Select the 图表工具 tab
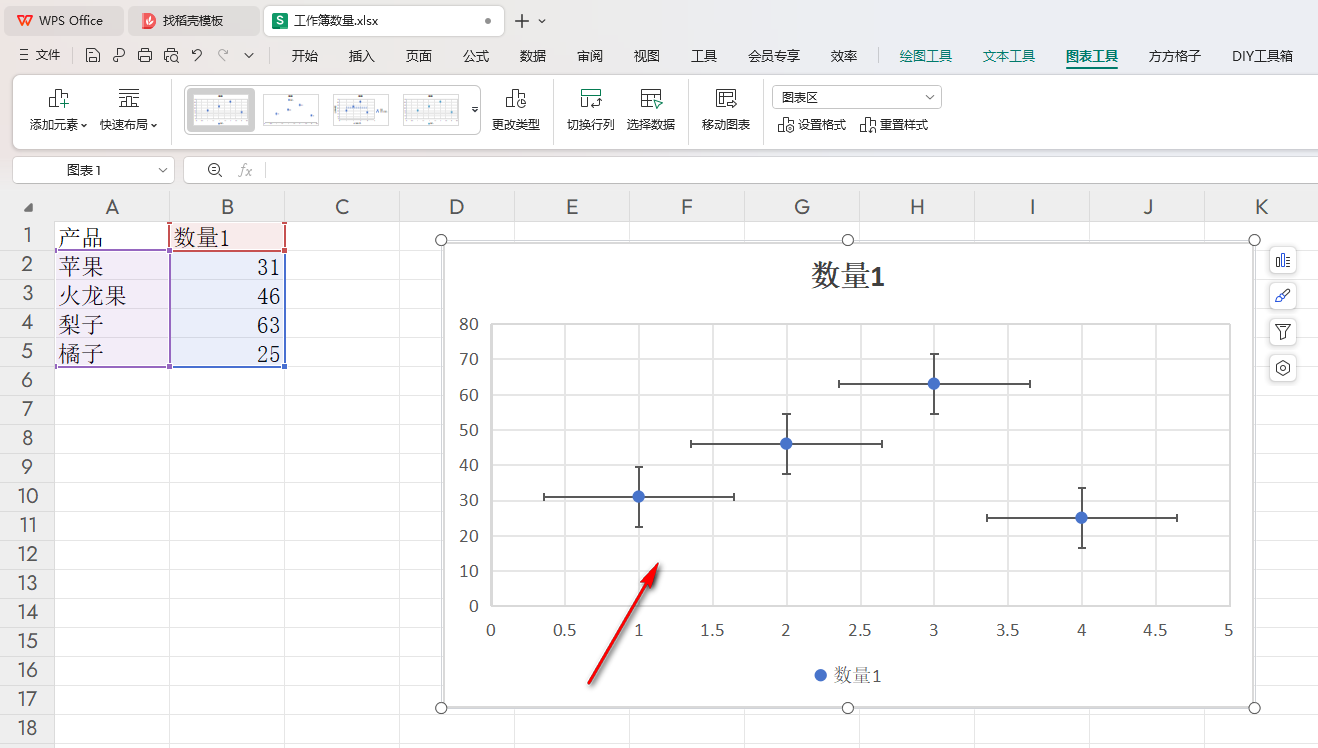 1092,56
